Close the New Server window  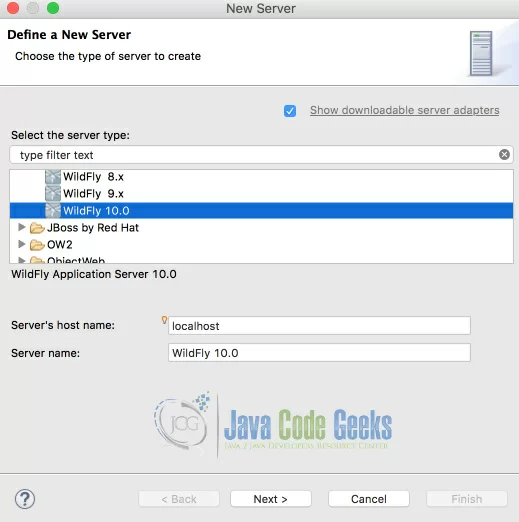coord(13,8)
